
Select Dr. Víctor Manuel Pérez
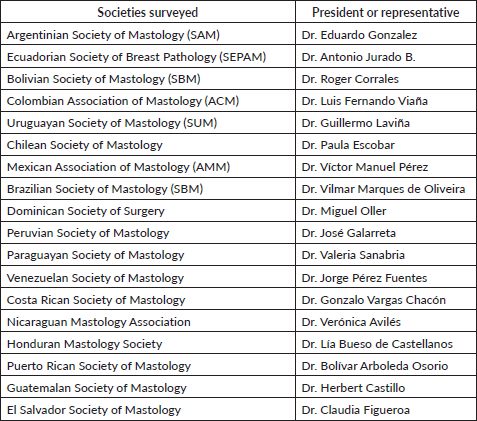coord(365,167)
